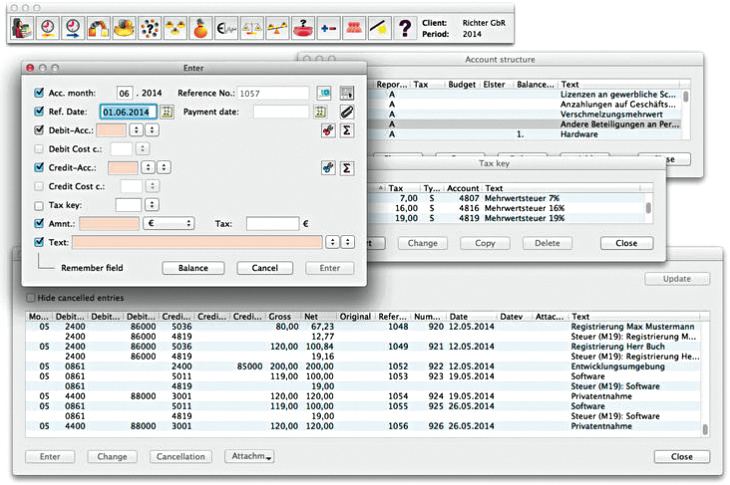This screenshot has height=485, width=730.
Task: Click the sum (Σ) icon for Debit-Acc.
Action: point(347,131)
